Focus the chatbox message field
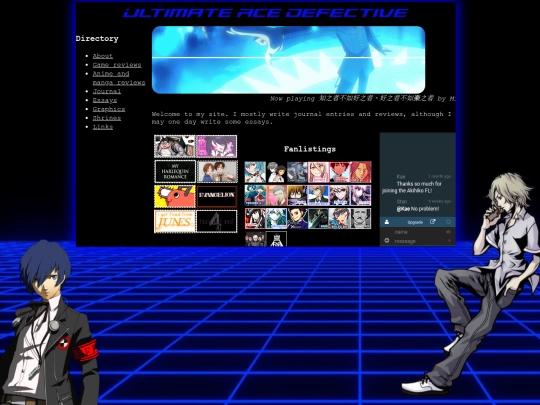This screenshot has width=540, height=405. coord(418,241)
